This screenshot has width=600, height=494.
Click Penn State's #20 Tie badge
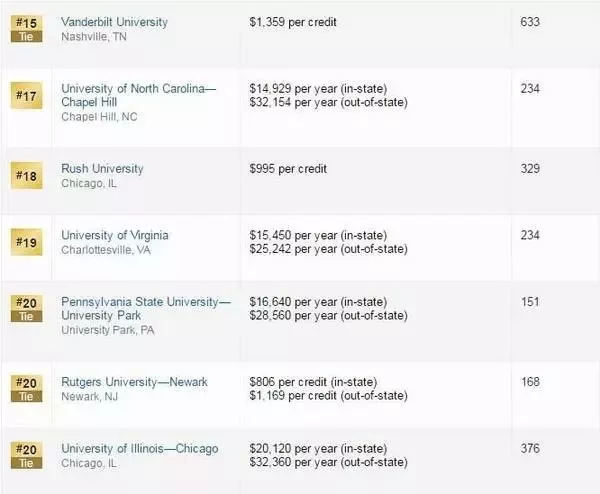[x=26, y=309]
